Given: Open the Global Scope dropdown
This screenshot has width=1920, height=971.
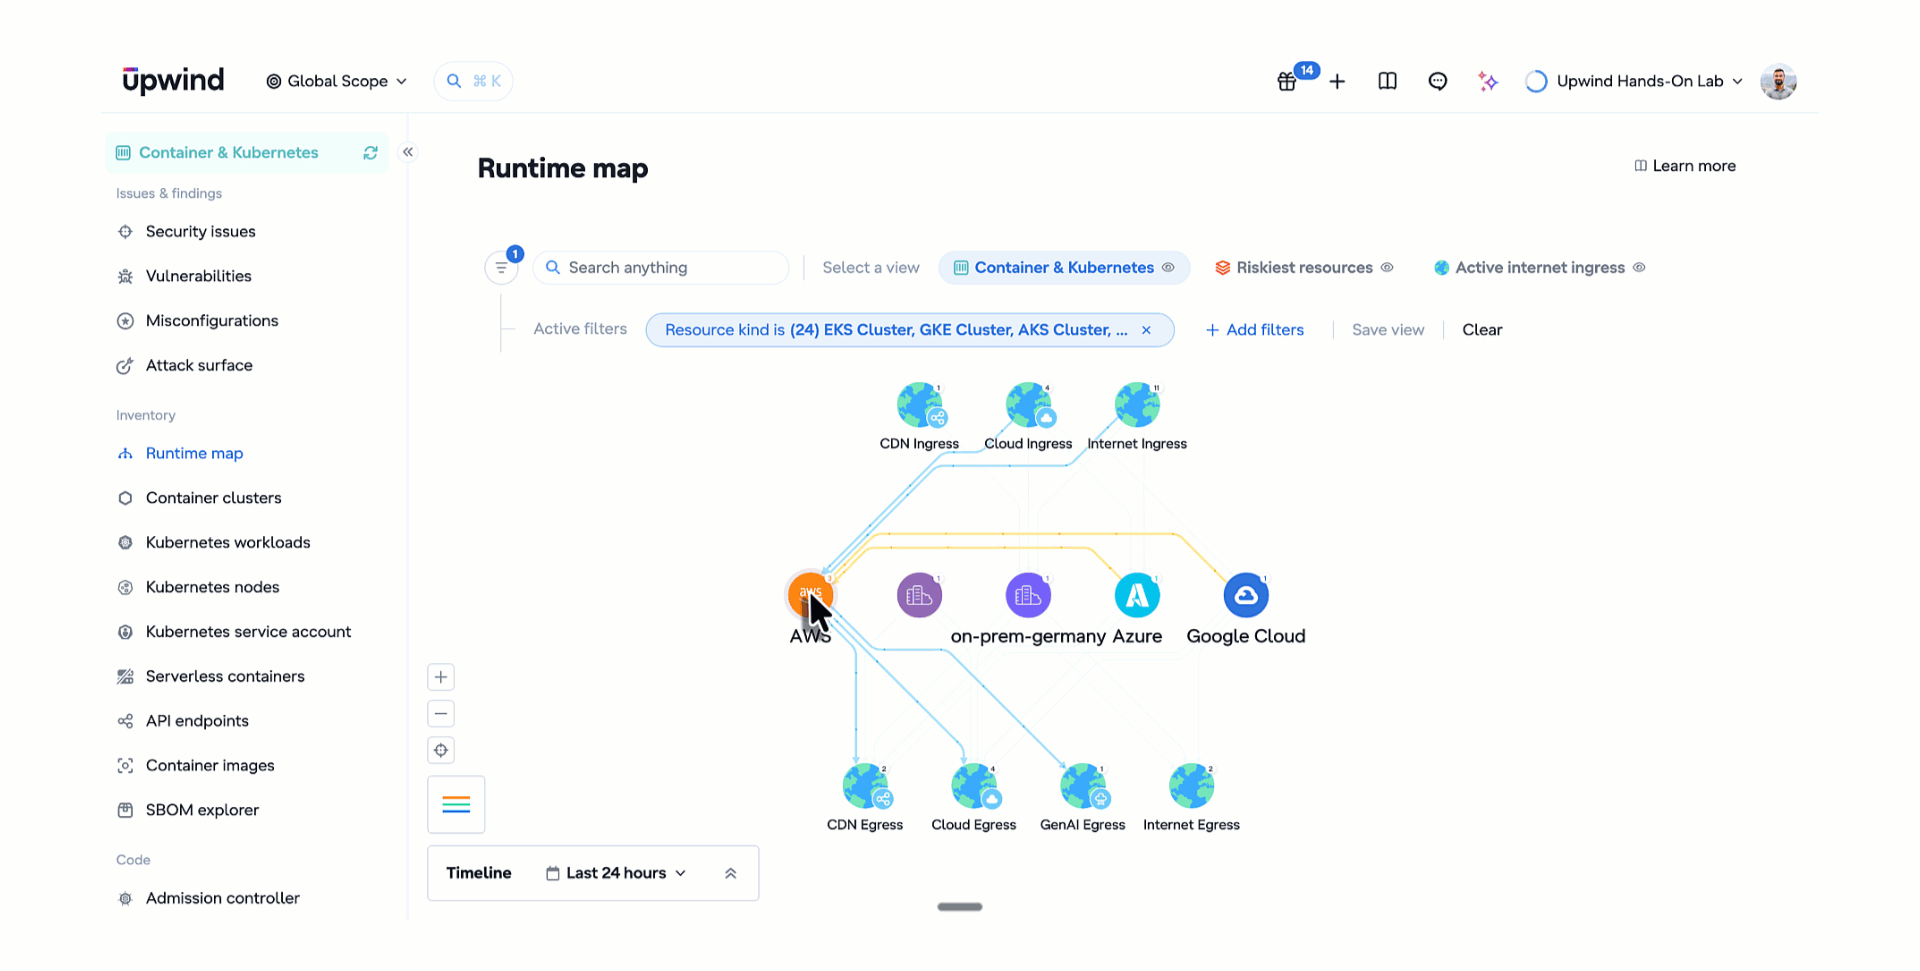Looking at the screenshot, I should click(x=336, y=81).
